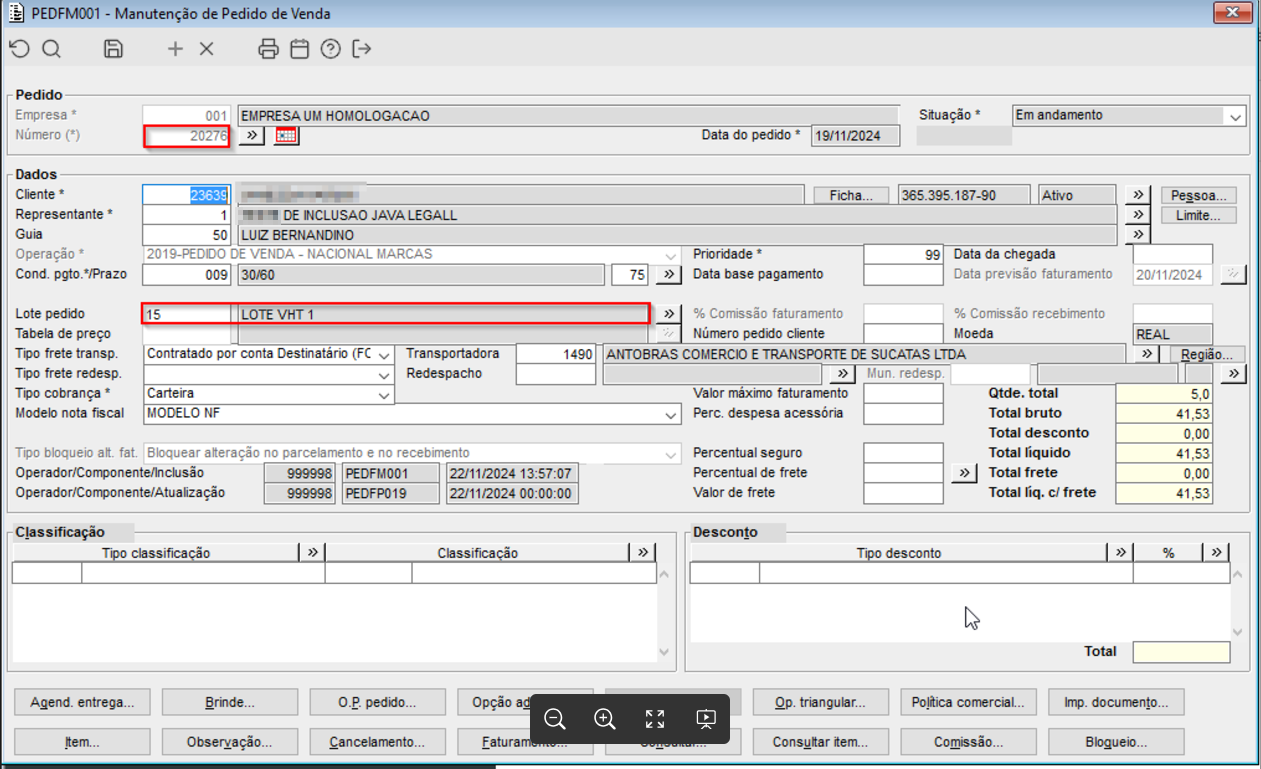Click the Região... button
The image size is (1261, 769).
click(1206, 354)
